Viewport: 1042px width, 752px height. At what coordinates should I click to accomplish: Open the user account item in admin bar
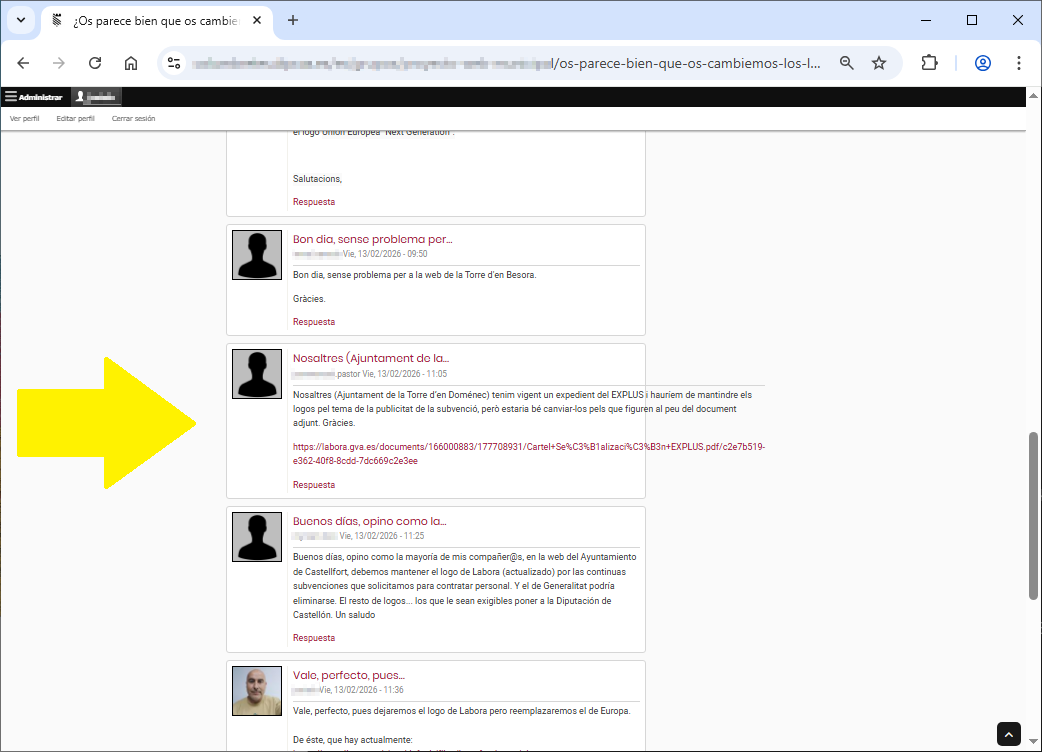[96, 97]
